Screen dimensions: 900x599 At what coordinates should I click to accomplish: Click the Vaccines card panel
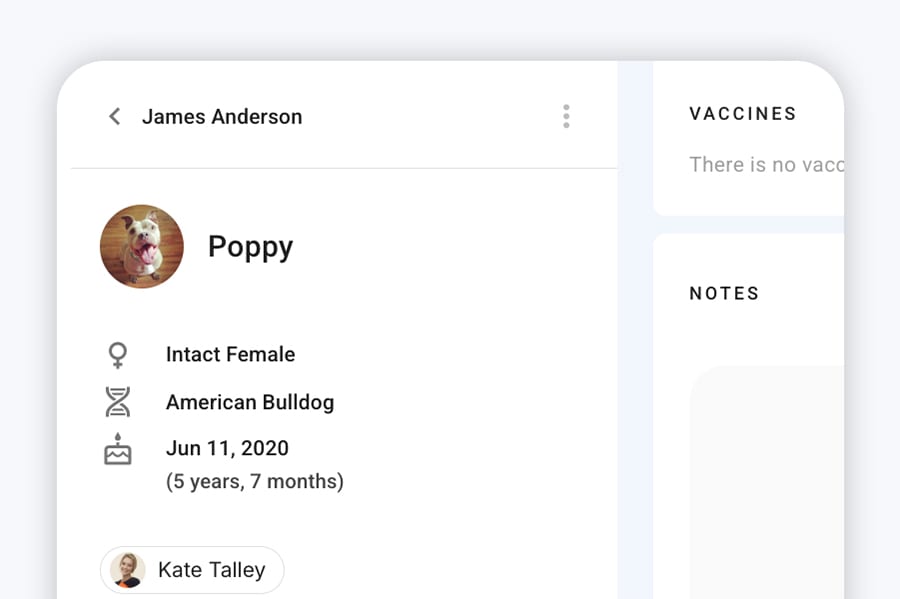(748, 138)
